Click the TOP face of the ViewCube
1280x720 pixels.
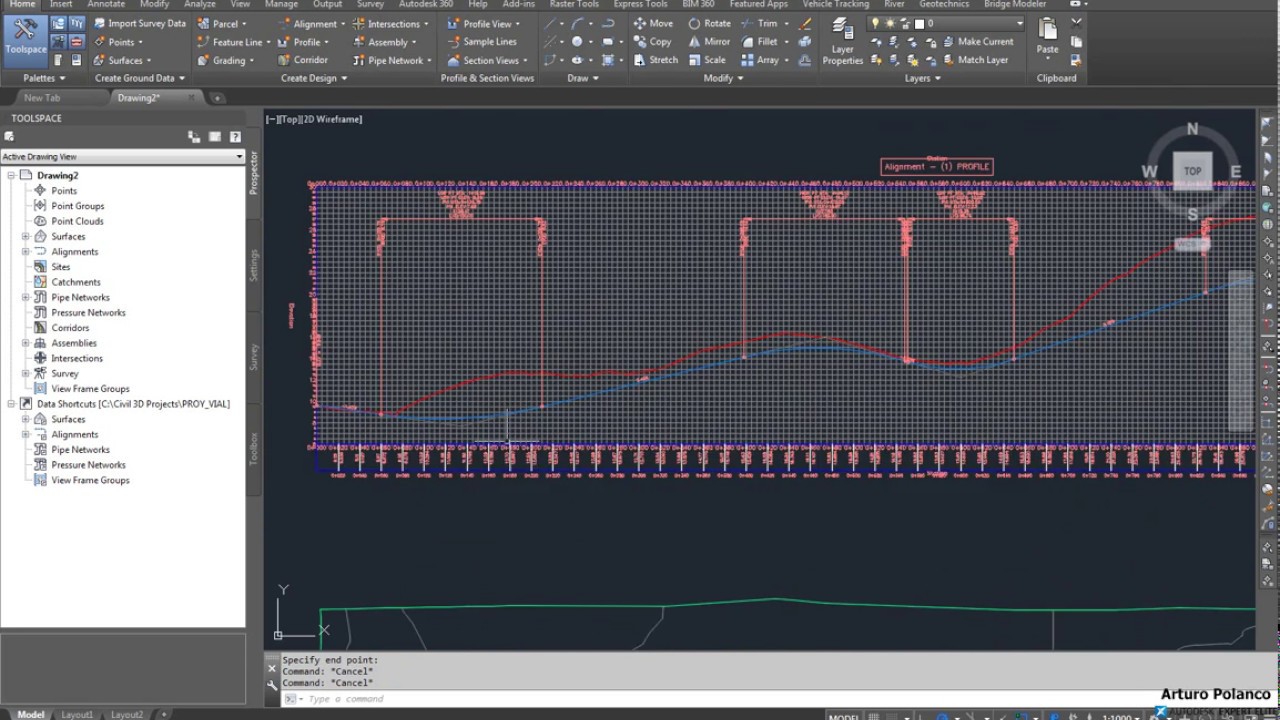[x=1192, y=171]
